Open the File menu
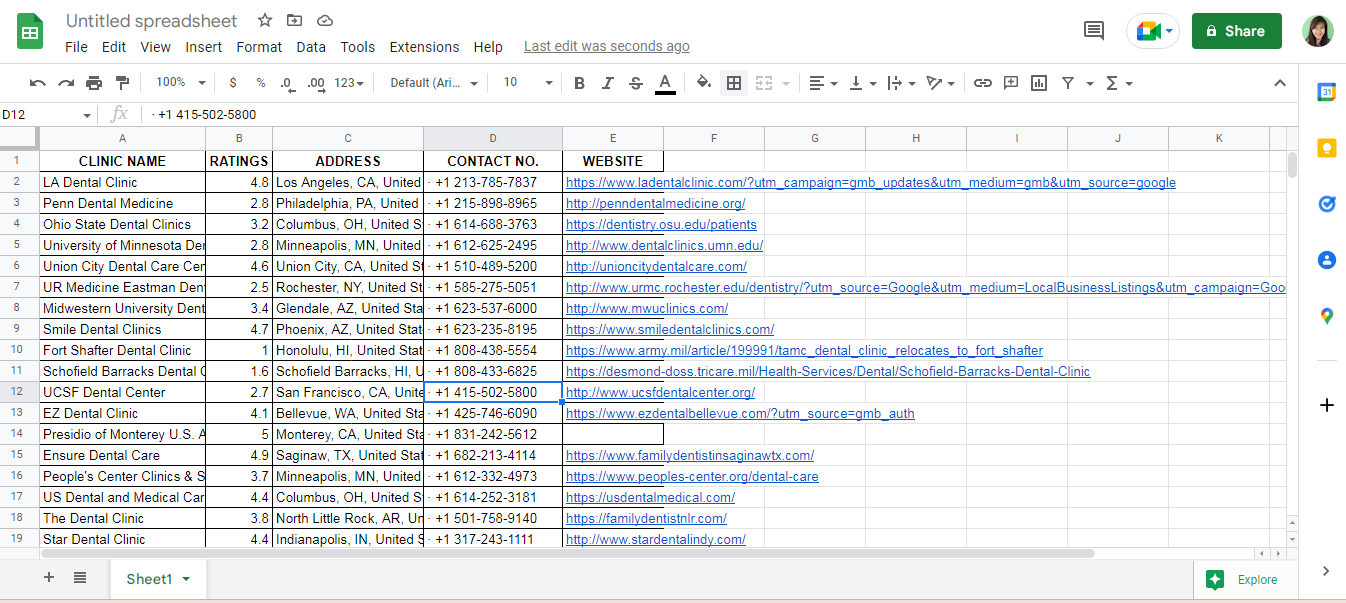The width and height of the screenshot is (1346, 603). (x=76, y=47)
